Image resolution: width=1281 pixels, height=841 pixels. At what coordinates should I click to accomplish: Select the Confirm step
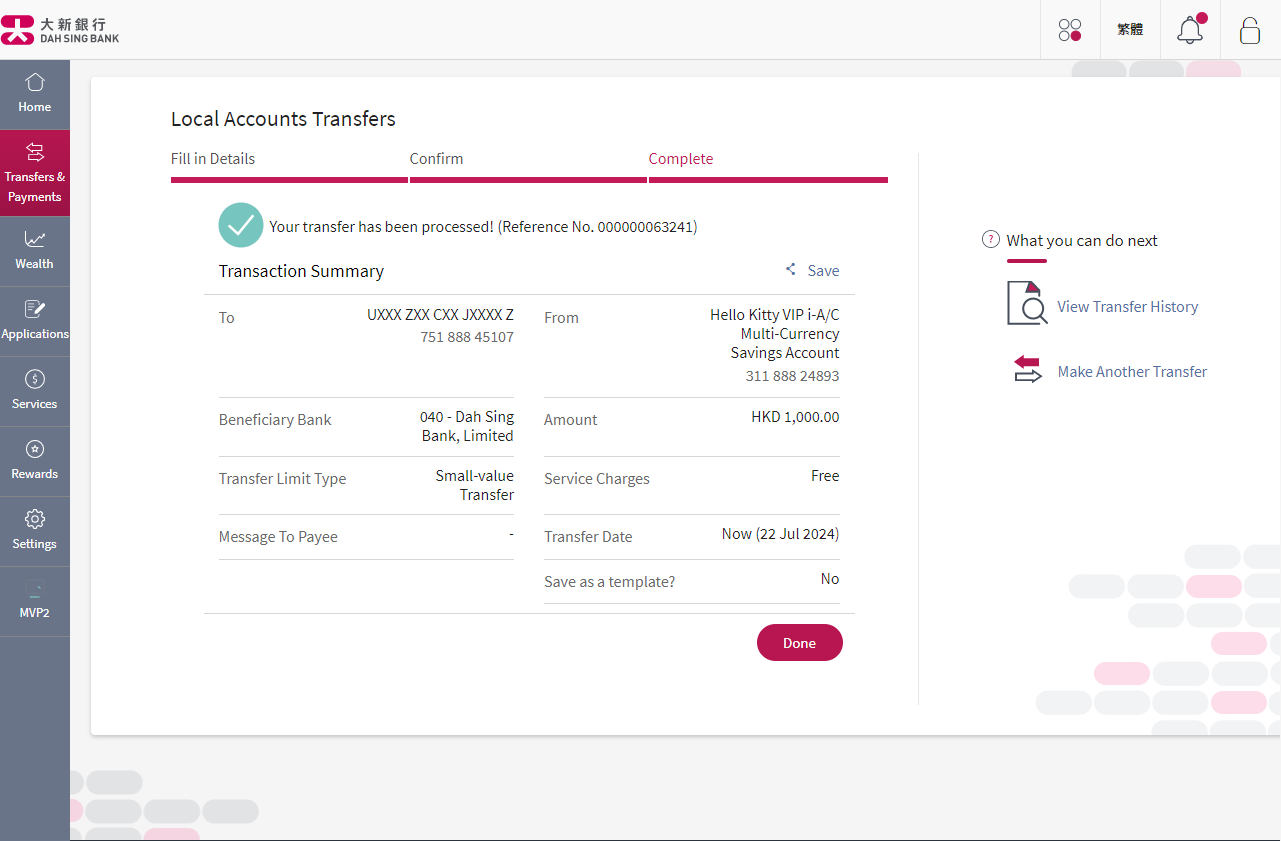click(436, 159)
